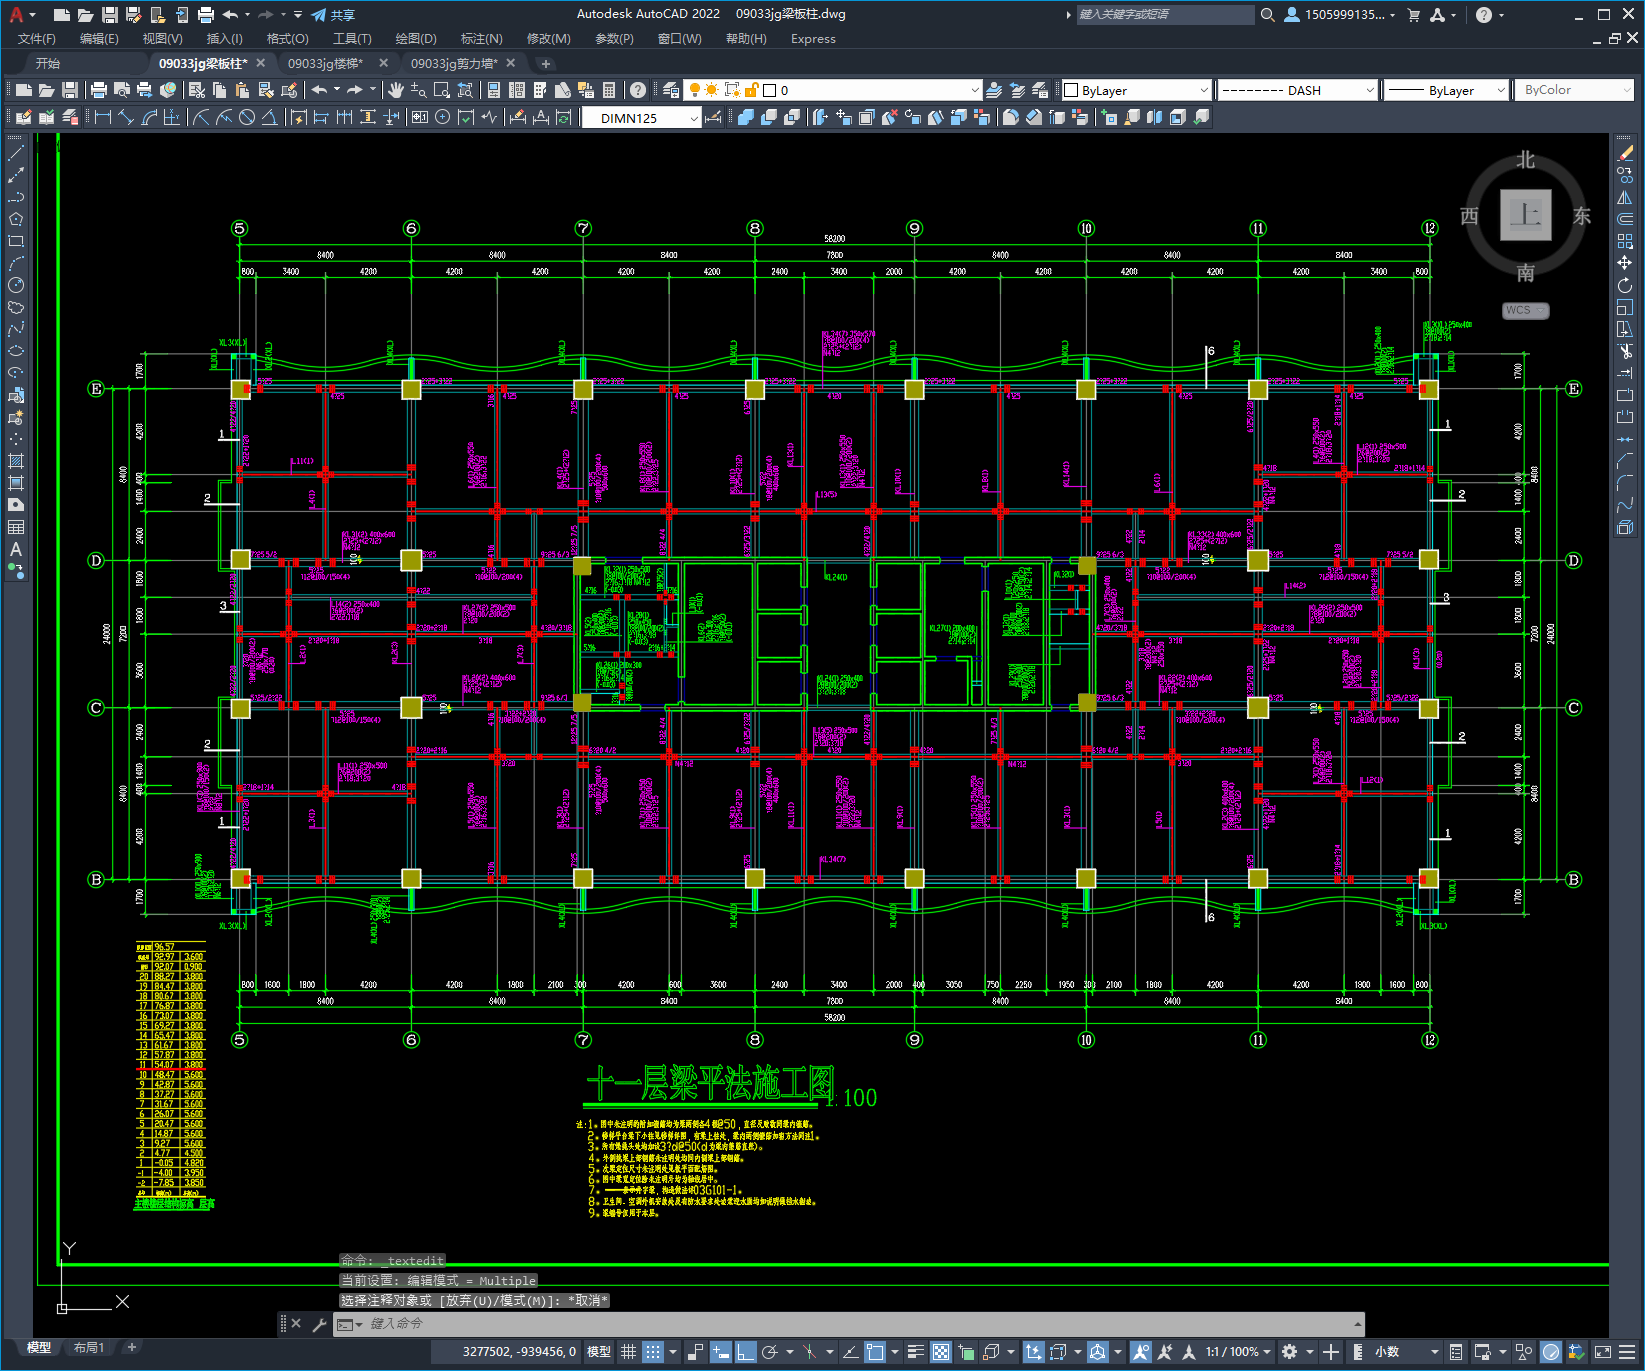Go to the 开始 start tab

click(48, 63)
